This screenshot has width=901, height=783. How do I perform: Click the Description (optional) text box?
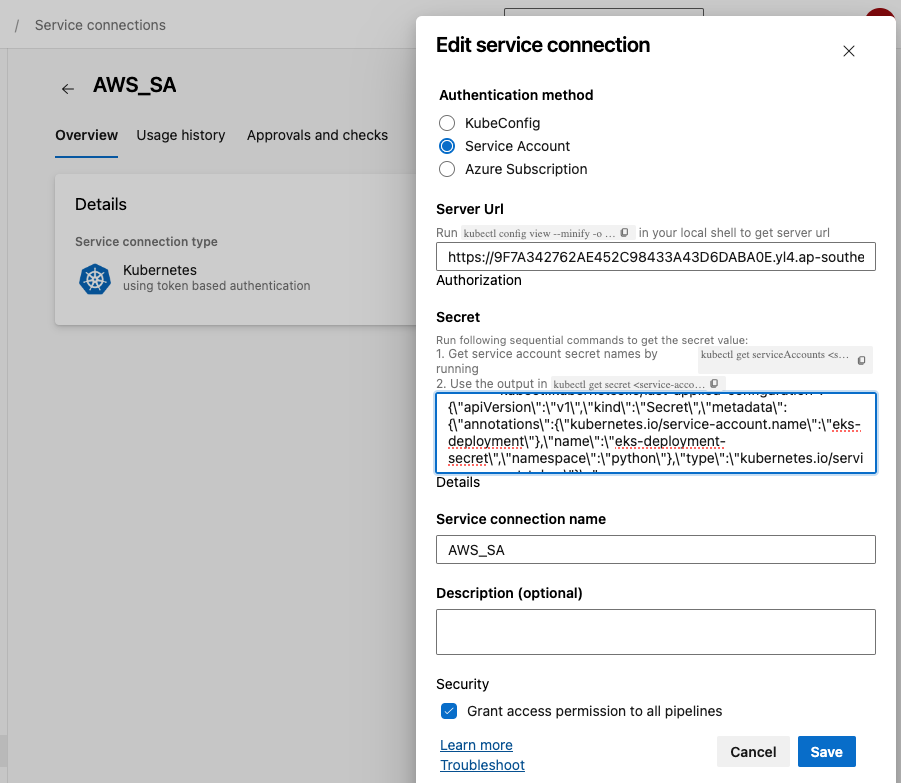(x=656, y=632)
